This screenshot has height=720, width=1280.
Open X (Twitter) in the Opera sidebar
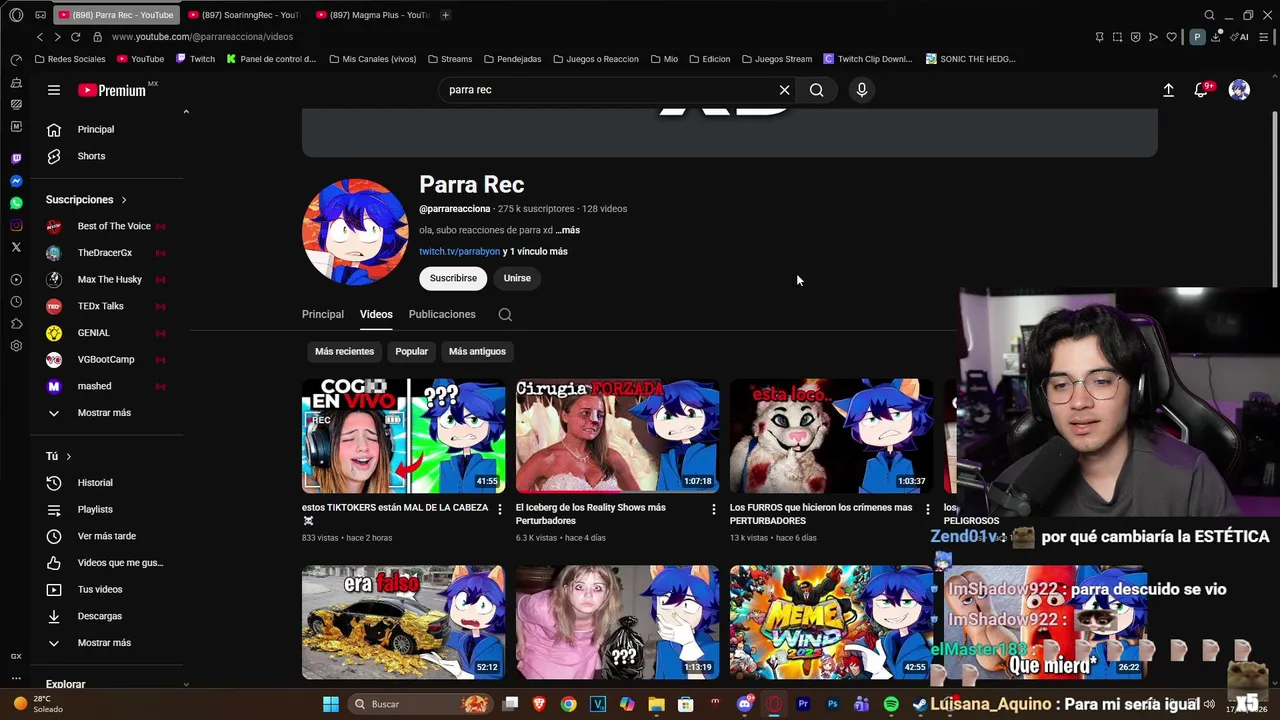coord(16,247)
